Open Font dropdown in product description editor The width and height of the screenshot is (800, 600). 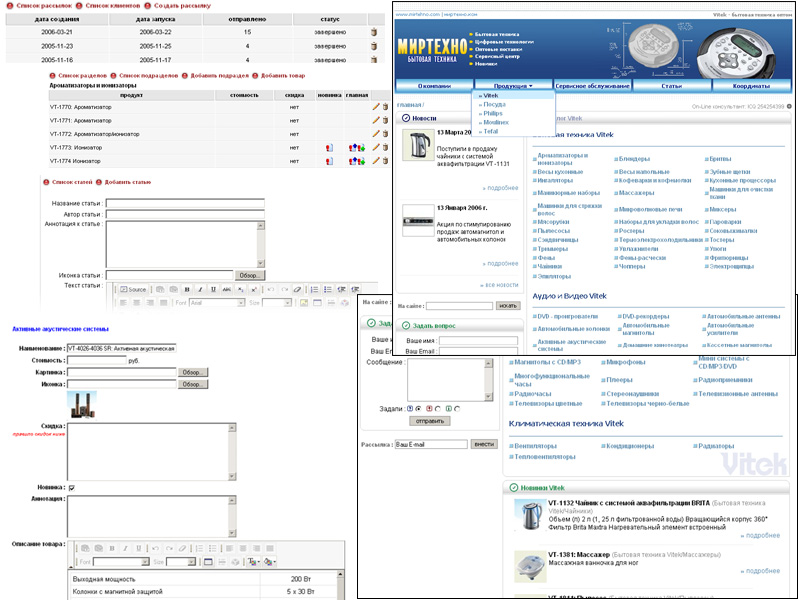(118, 562)
